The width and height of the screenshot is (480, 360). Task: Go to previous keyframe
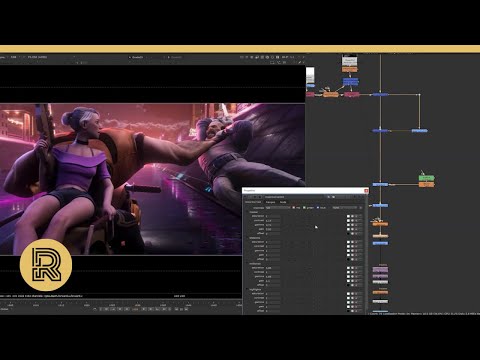pos(113,309)
